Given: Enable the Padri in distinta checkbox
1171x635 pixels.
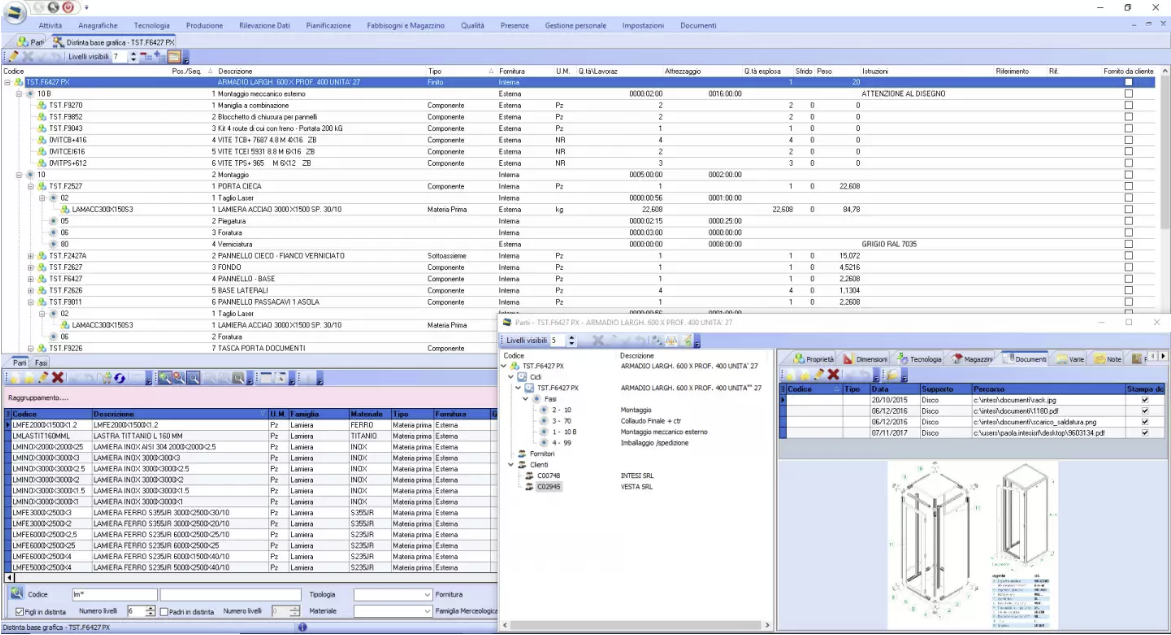Looking at the screenshot, I should [166, 610].
